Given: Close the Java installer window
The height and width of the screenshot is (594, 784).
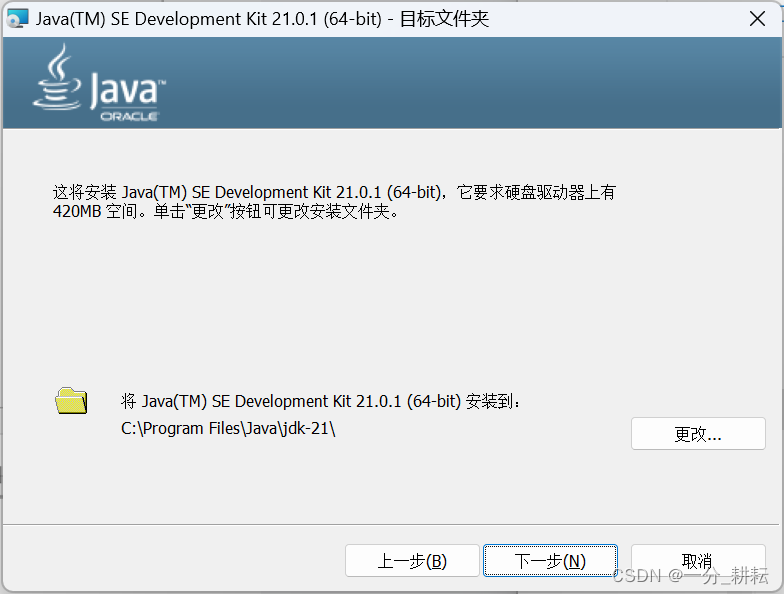Looking at the screenshot, I should (x=757, y=19).
